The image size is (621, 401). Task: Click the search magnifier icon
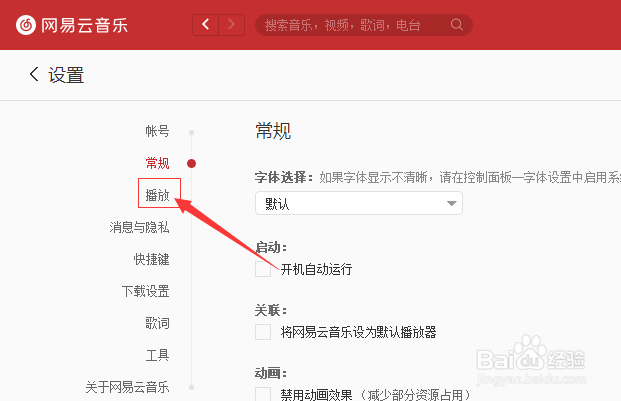[456, 25]
